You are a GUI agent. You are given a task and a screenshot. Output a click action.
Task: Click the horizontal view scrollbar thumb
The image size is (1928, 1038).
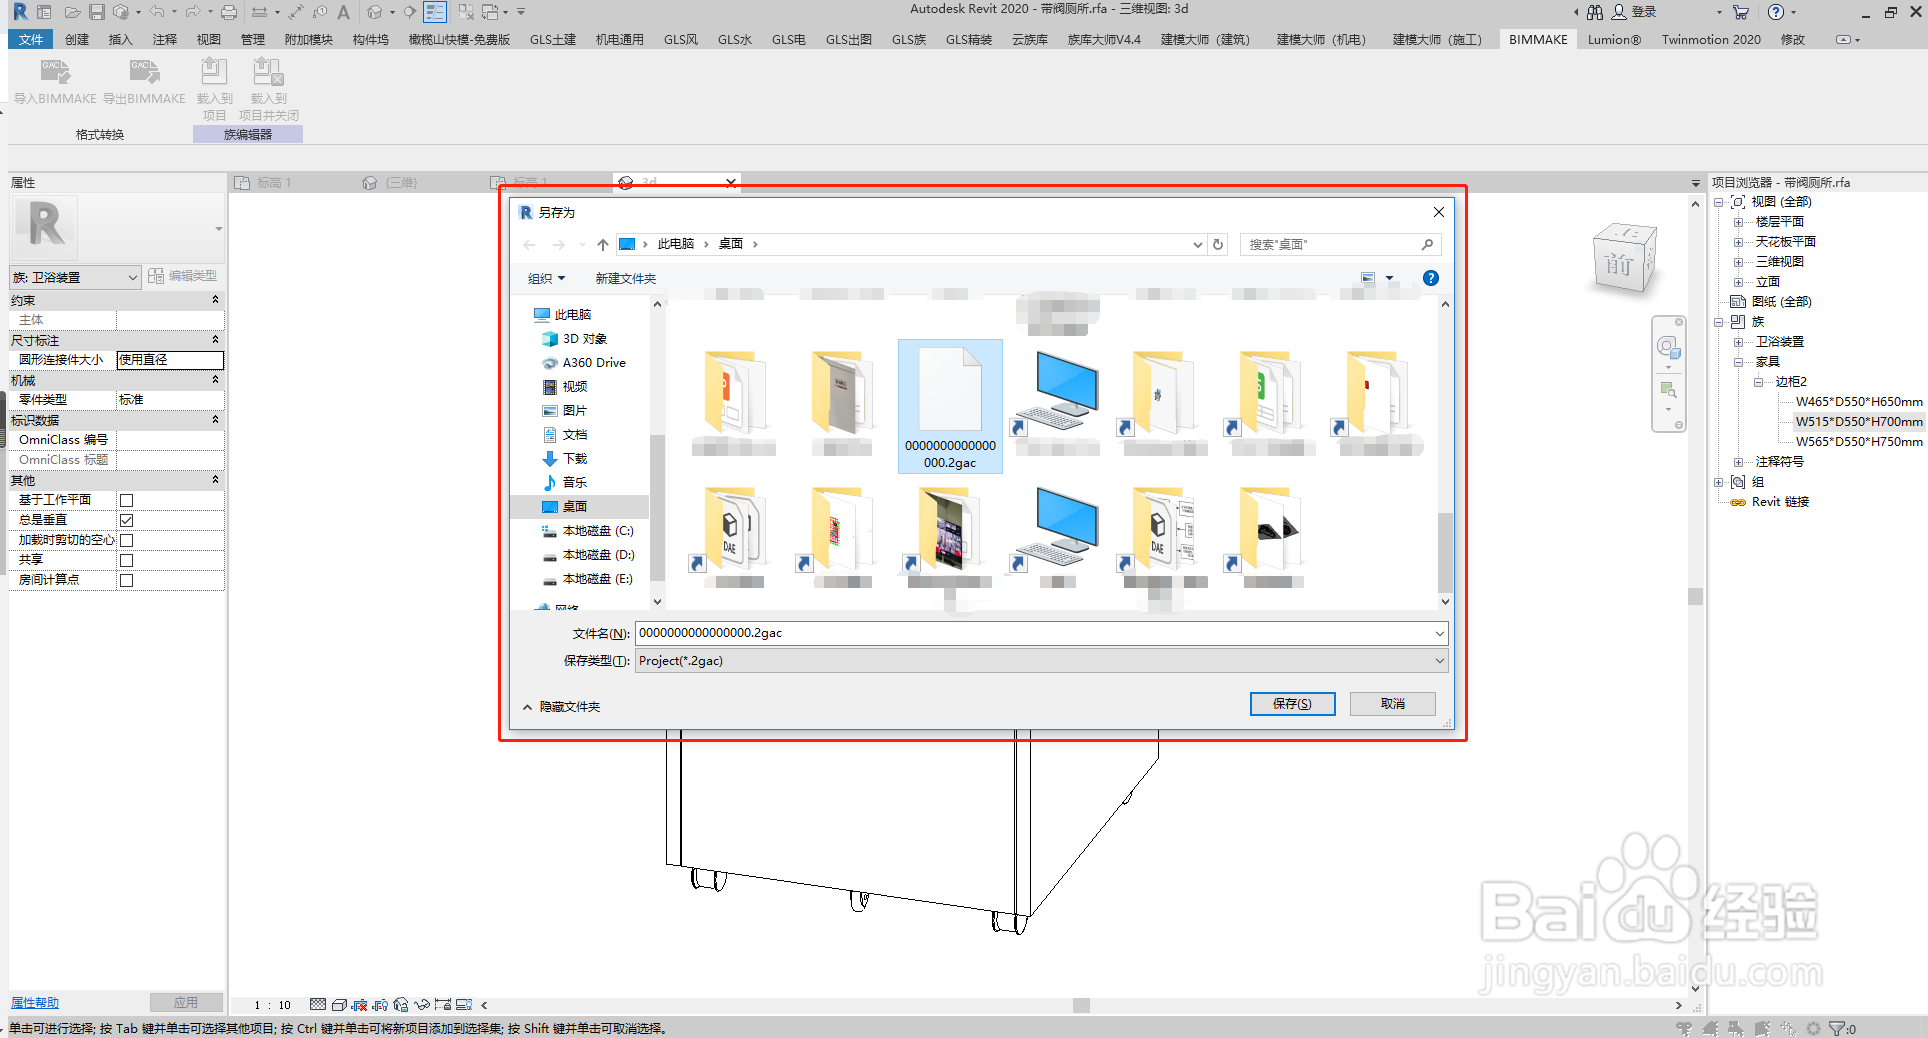pyautogui.click(x=1080, y=1005)
